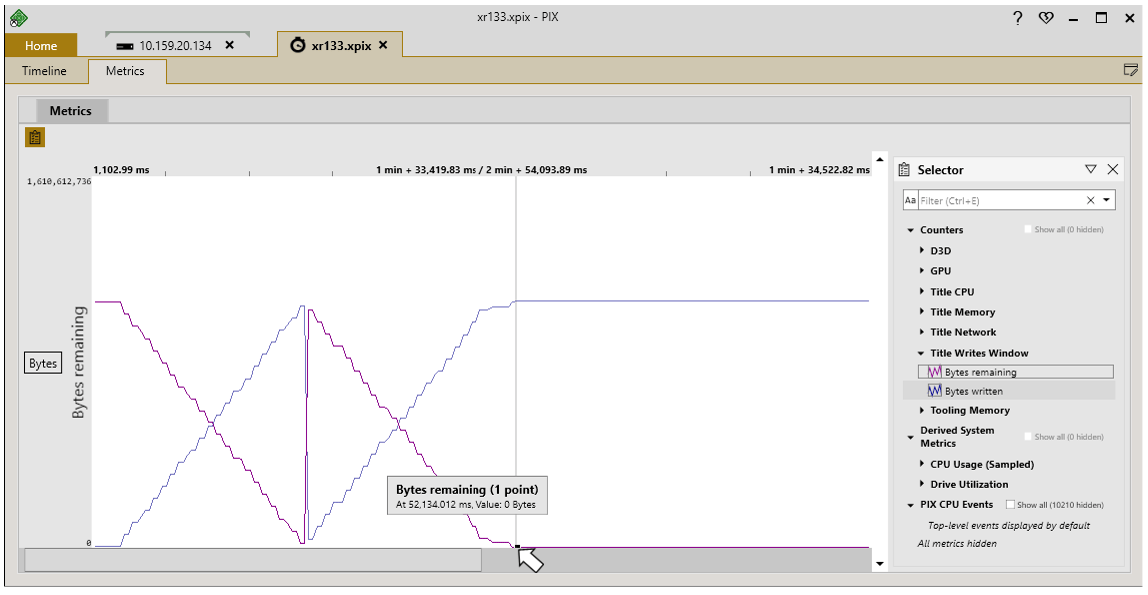
Task: Click the 1,610,612,736 axis max value
Action: point(59,182)
